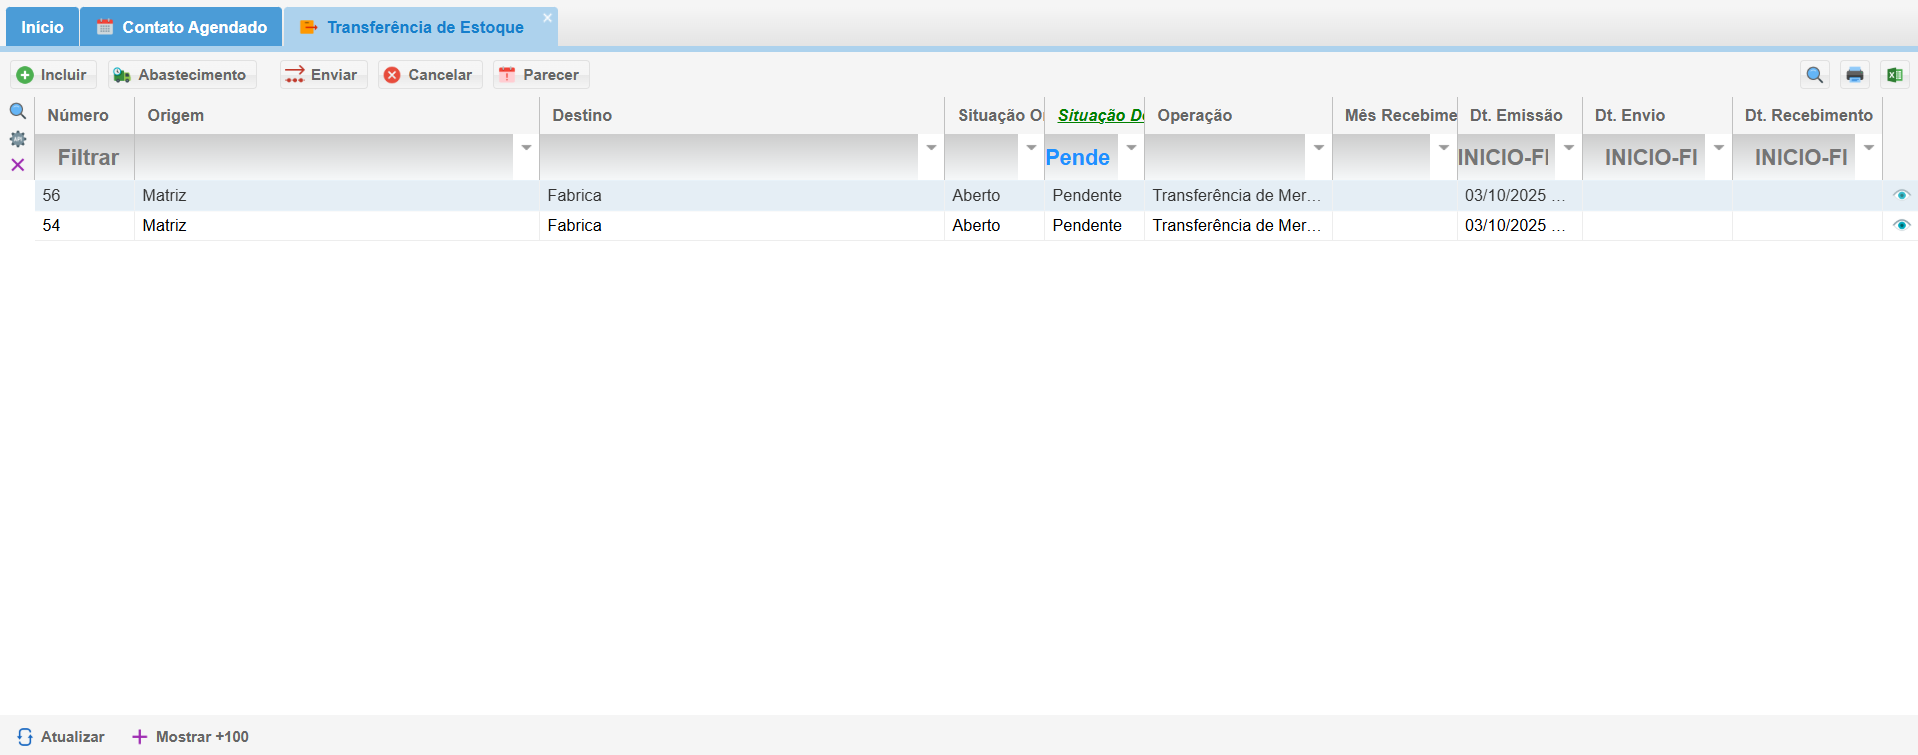Open Abastecimento from the toolbar
This screenshot has width=1918, height=755.
click(x=181, y=75)
